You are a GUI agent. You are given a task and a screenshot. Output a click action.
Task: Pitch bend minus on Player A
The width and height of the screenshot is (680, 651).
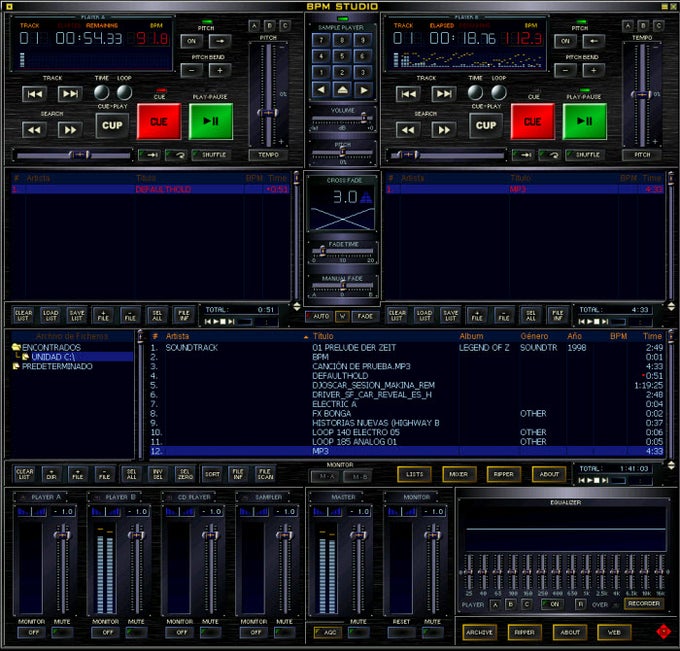click(x=192, y=70)
